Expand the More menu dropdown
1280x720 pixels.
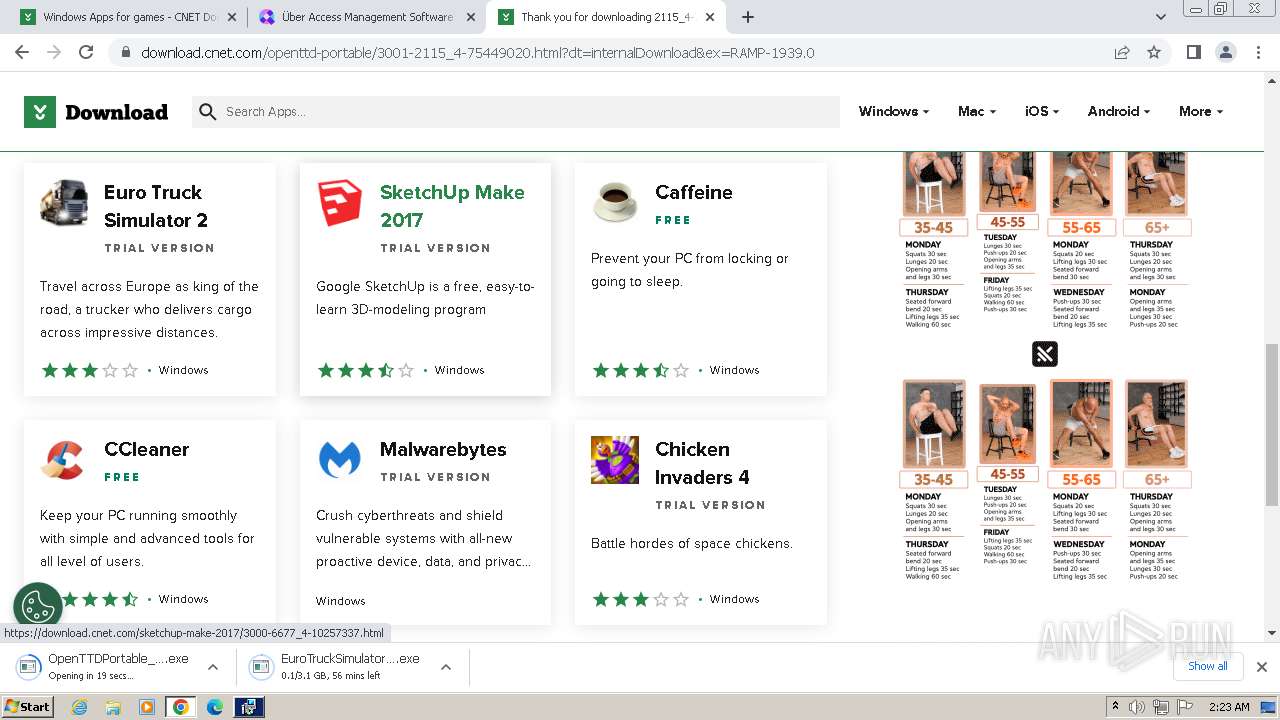1201,112
